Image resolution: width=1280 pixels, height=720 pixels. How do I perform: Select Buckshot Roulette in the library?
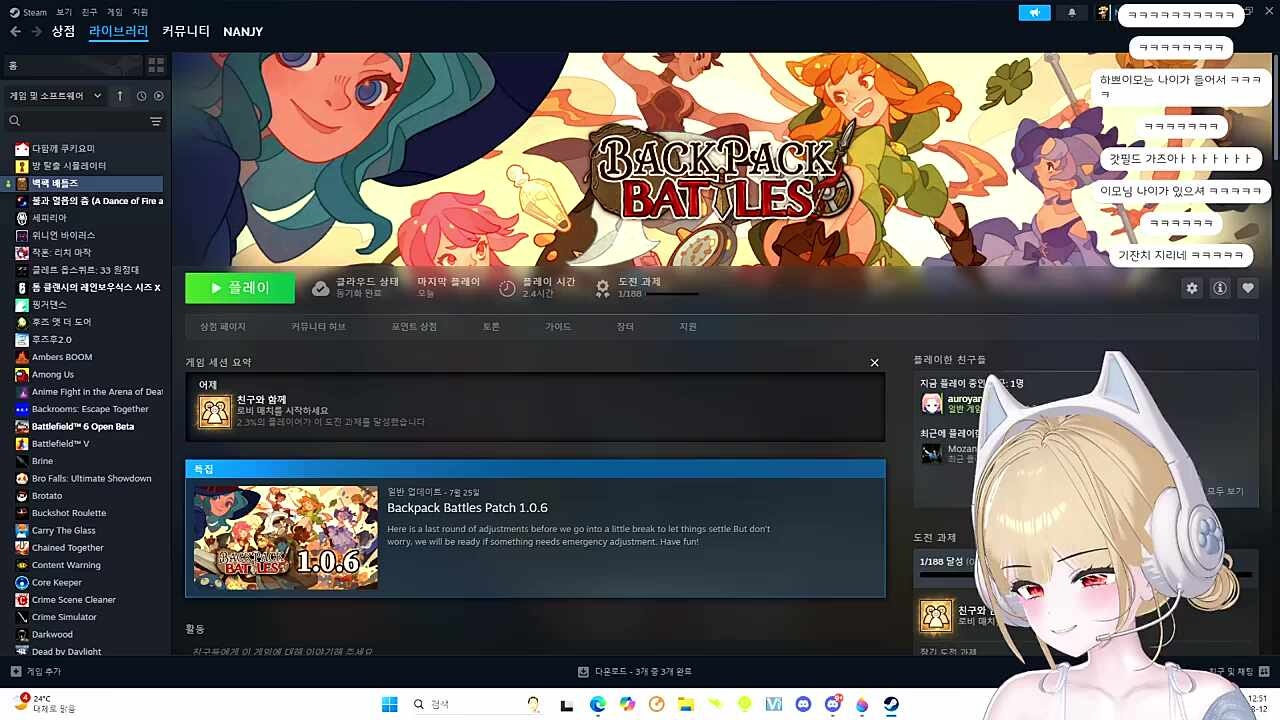[83, 513]
